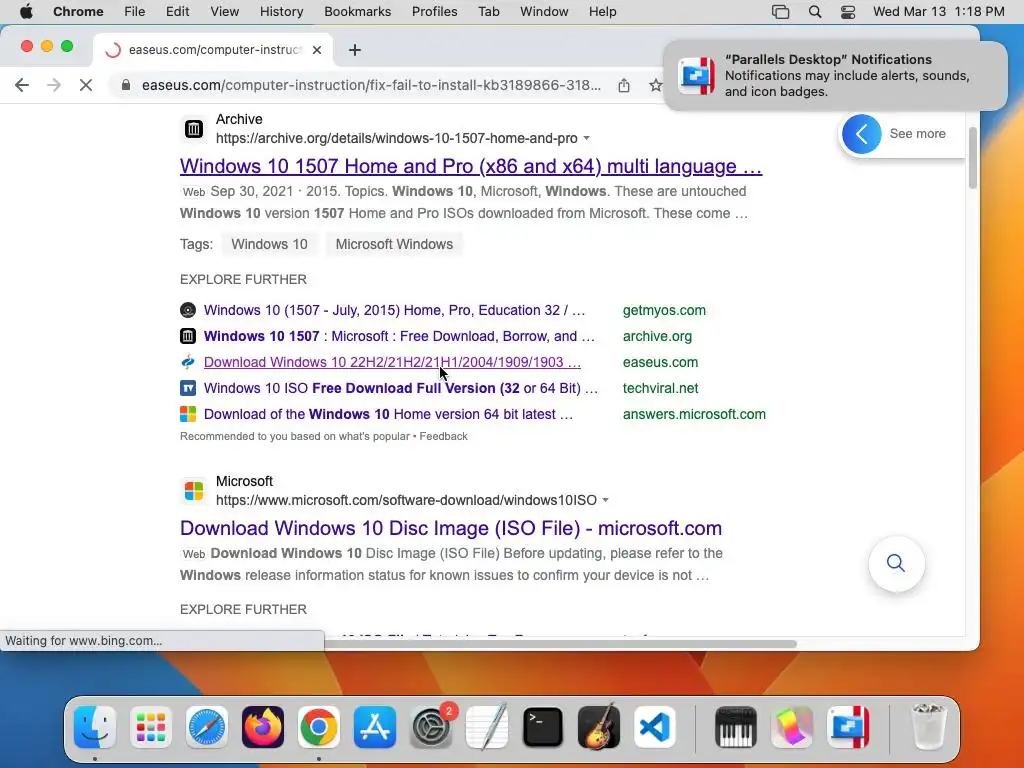Launch Safari from the dock
This screenshot has height=768, width=1024.
coord(207,727)
